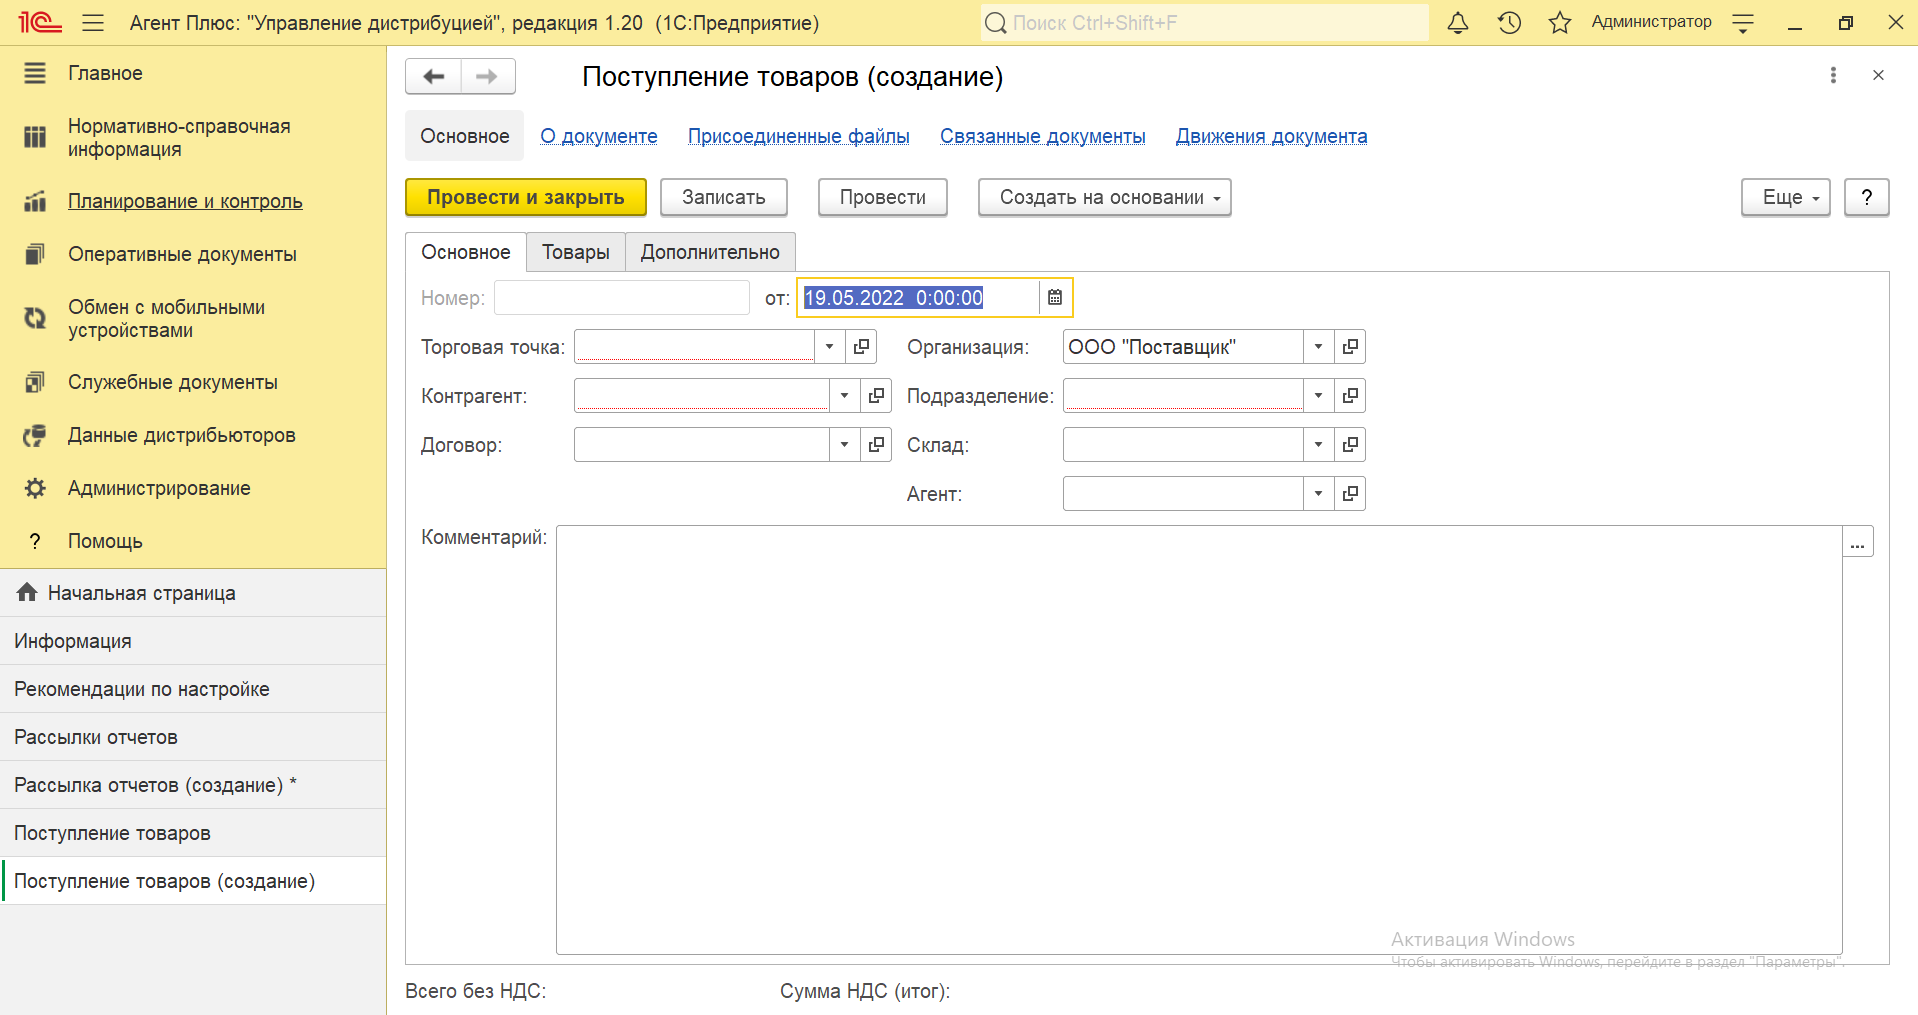Switch to Рассылки отчетов window
Image resolution: width=1918 pixels, height=1015 pixels.
[x=193, y=737]
